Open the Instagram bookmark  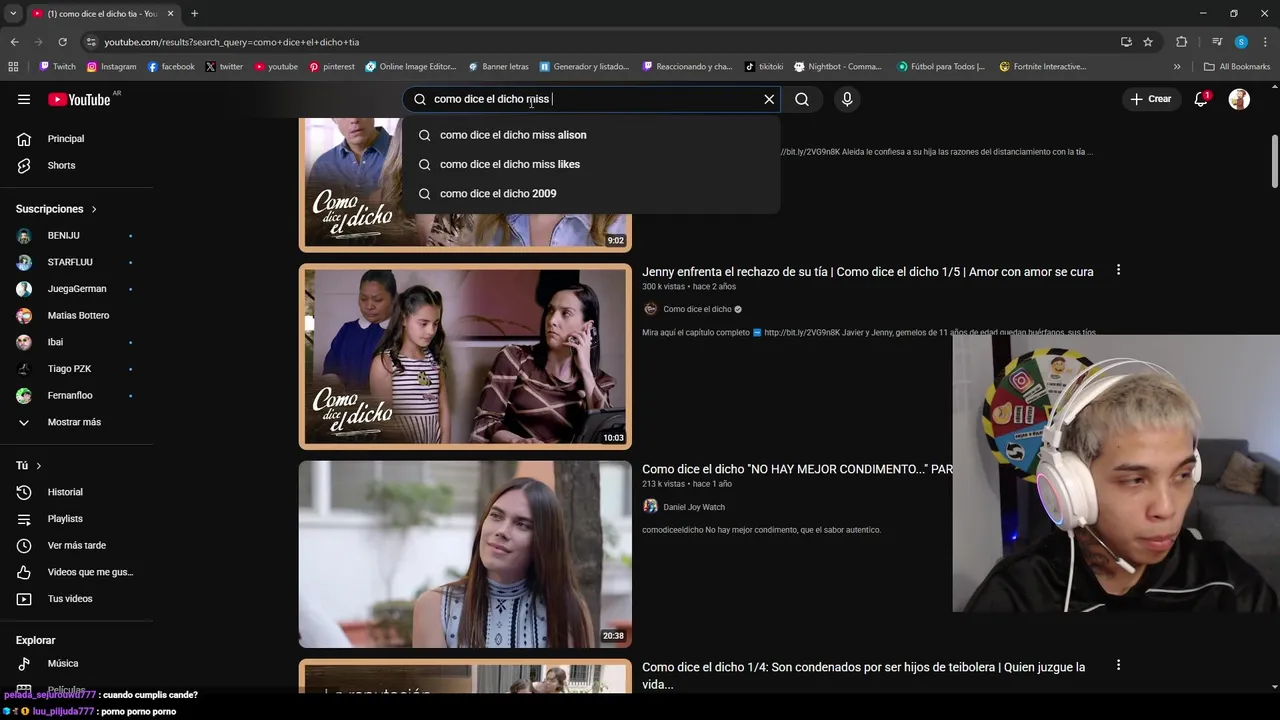point(111,67)
